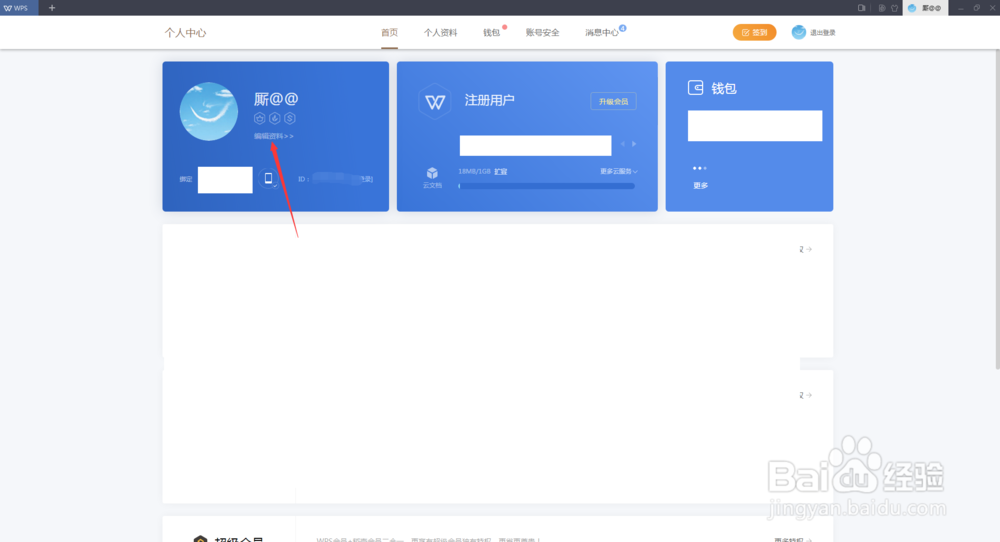Open 编辑资料>> link

pos(274,136)
